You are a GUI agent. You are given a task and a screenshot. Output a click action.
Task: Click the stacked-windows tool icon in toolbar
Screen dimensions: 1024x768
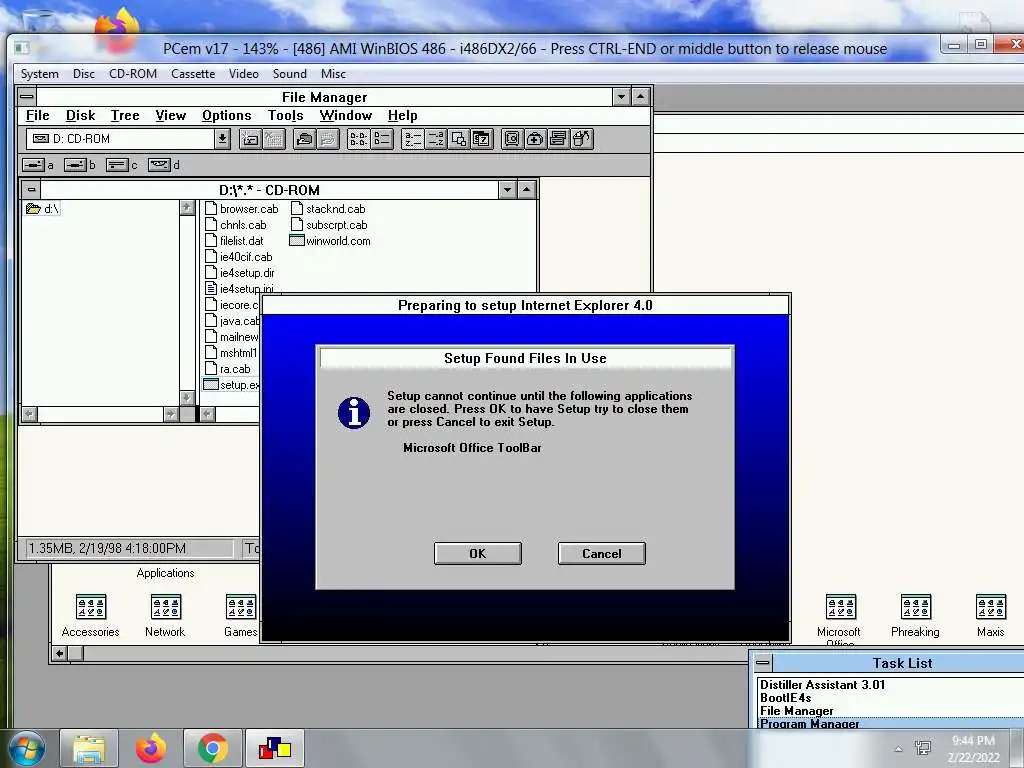point(558,139)
